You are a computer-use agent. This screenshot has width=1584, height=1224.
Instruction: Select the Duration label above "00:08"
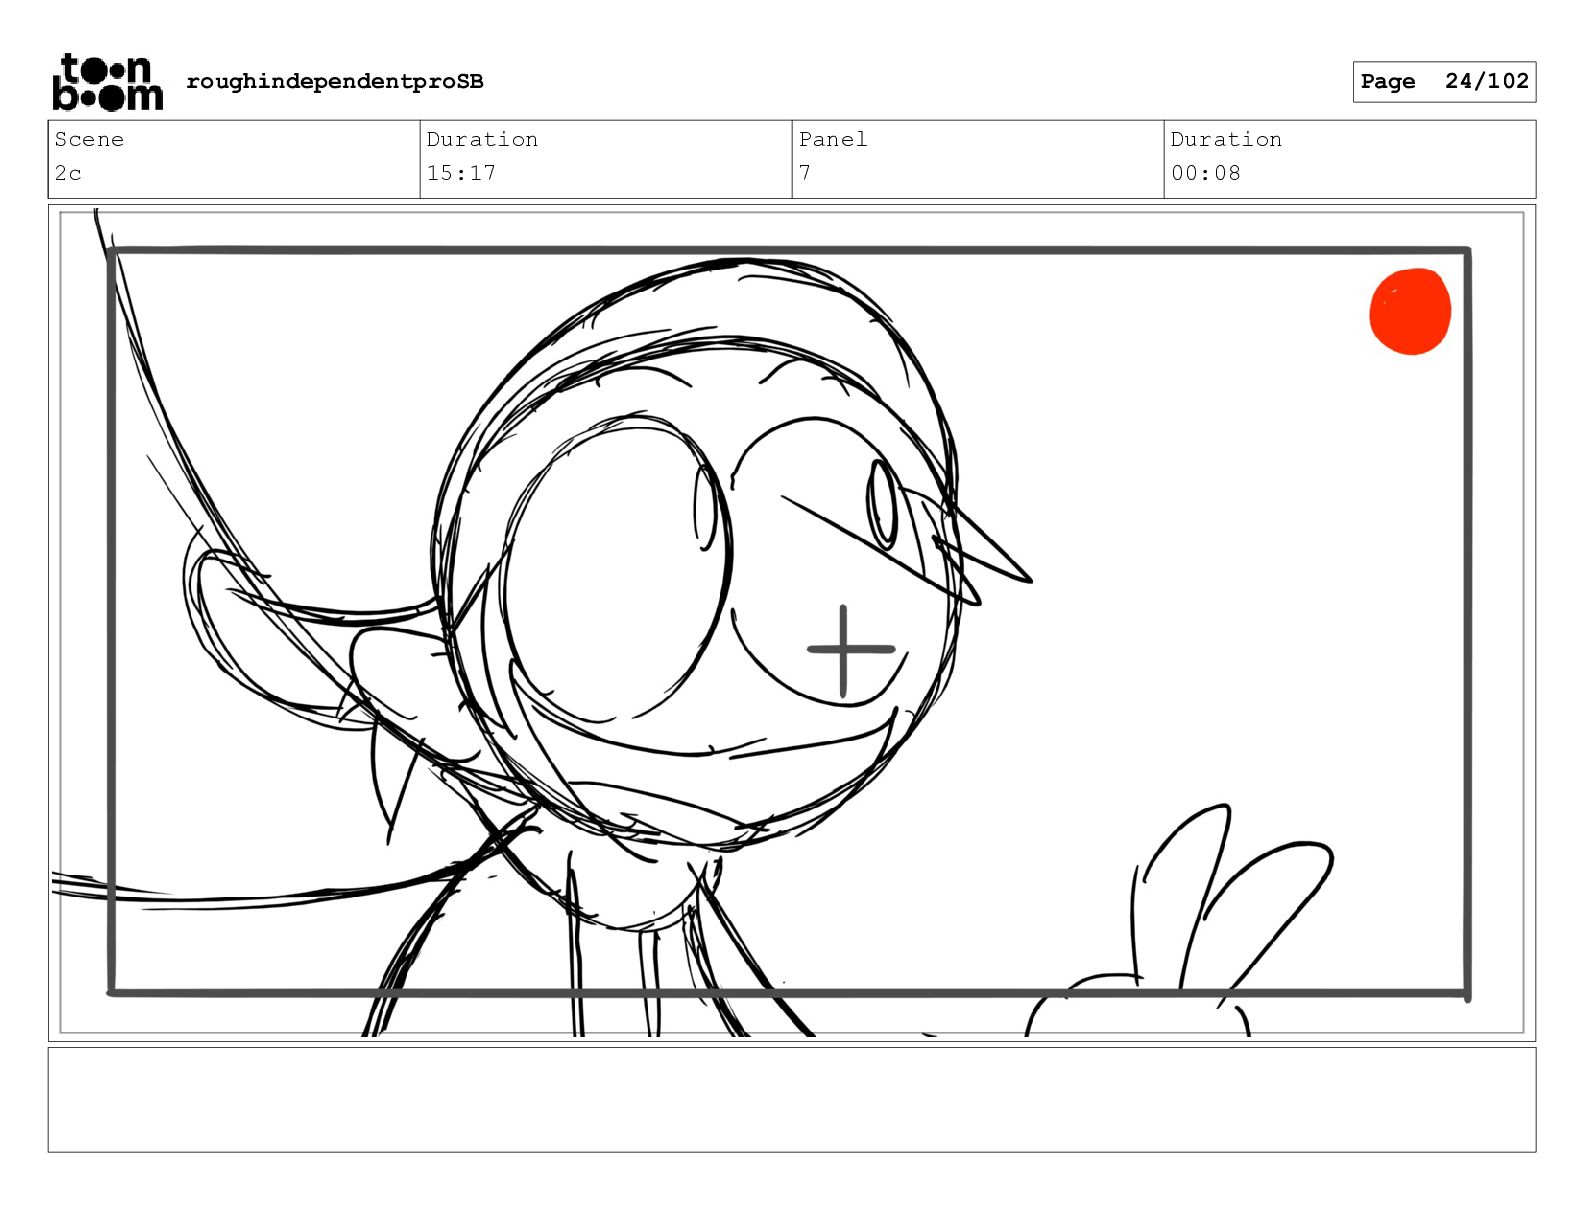pyautogui.click(x=1226, y=140)
